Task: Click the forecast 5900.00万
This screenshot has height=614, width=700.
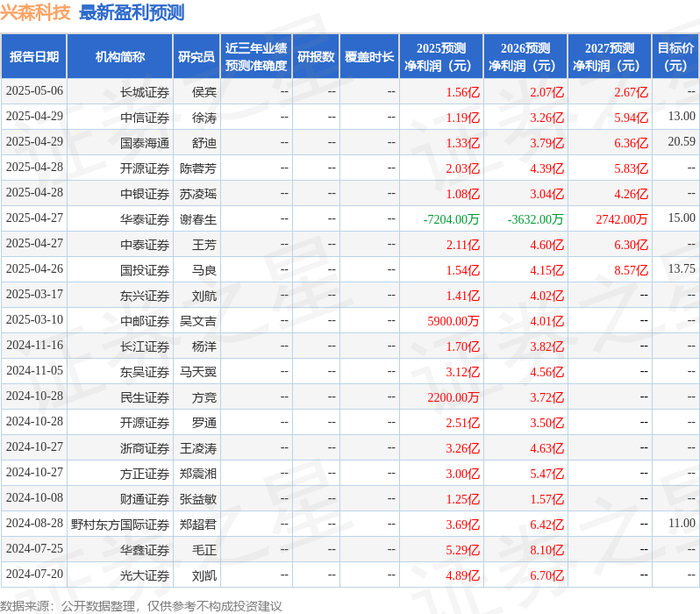Action: click(454, 321)
